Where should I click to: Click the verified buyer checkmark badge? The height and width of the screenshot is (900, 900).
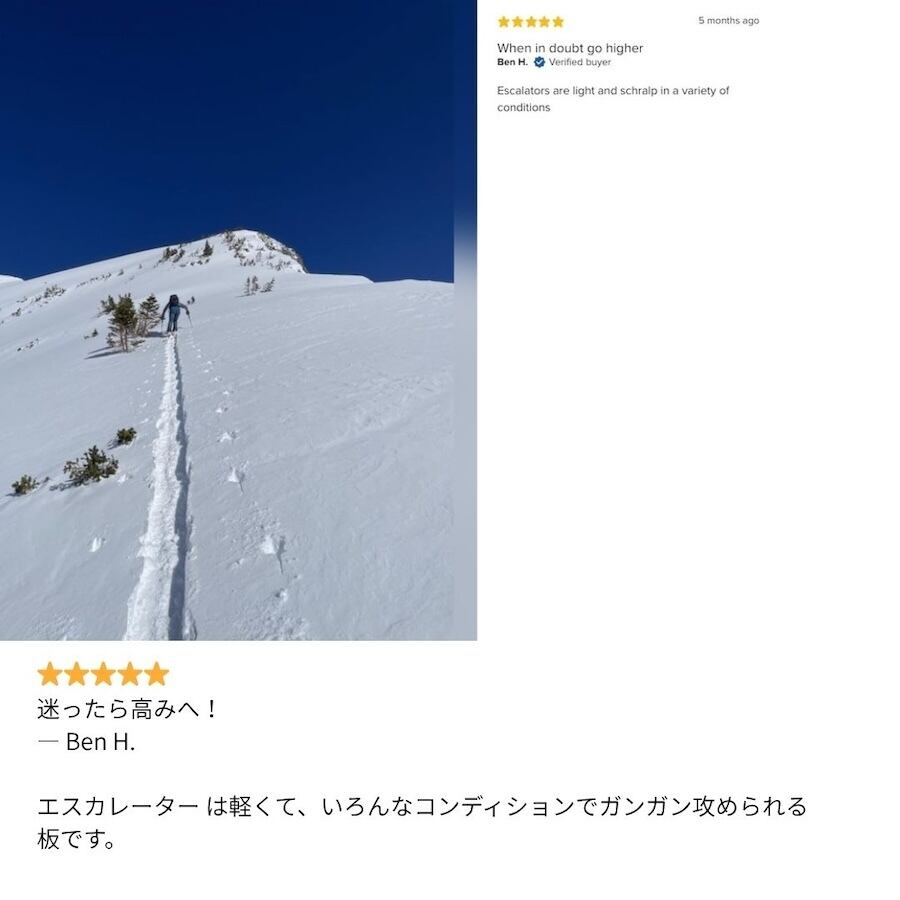point(539,62)
